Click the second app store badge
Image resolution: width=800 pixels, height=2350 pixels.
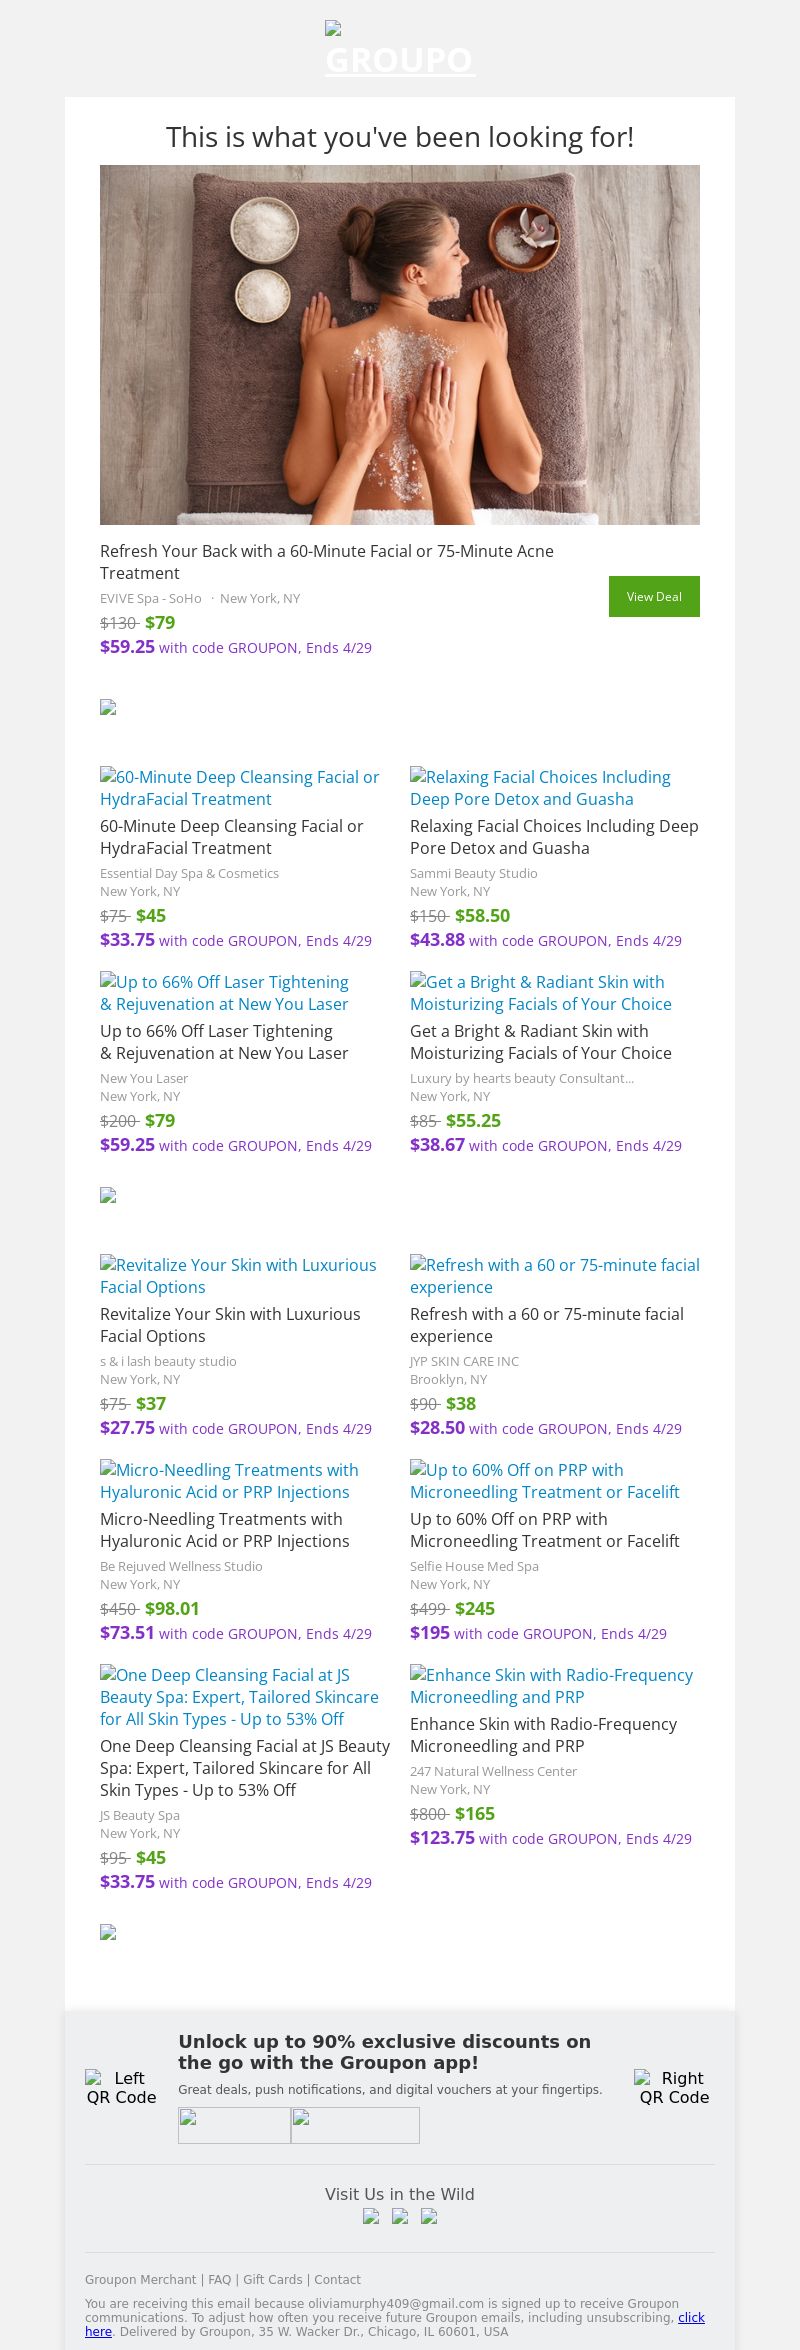[x=355, y=2125]
